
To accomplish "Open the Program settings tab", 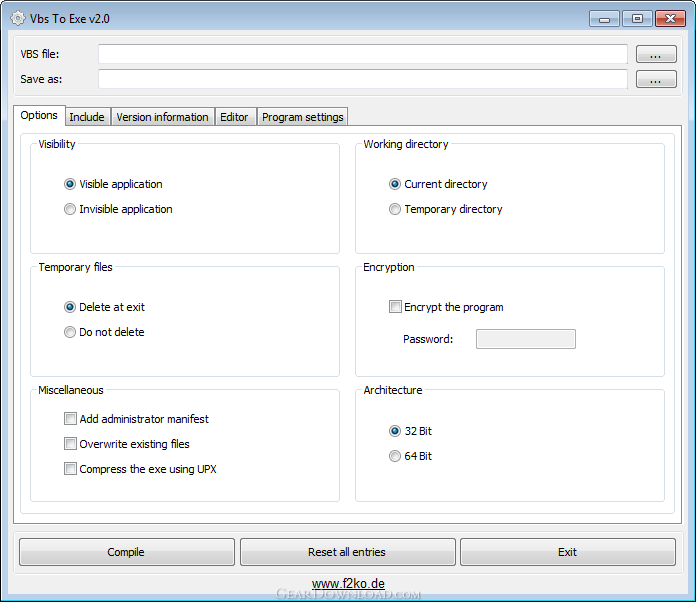I will (302, 117).
